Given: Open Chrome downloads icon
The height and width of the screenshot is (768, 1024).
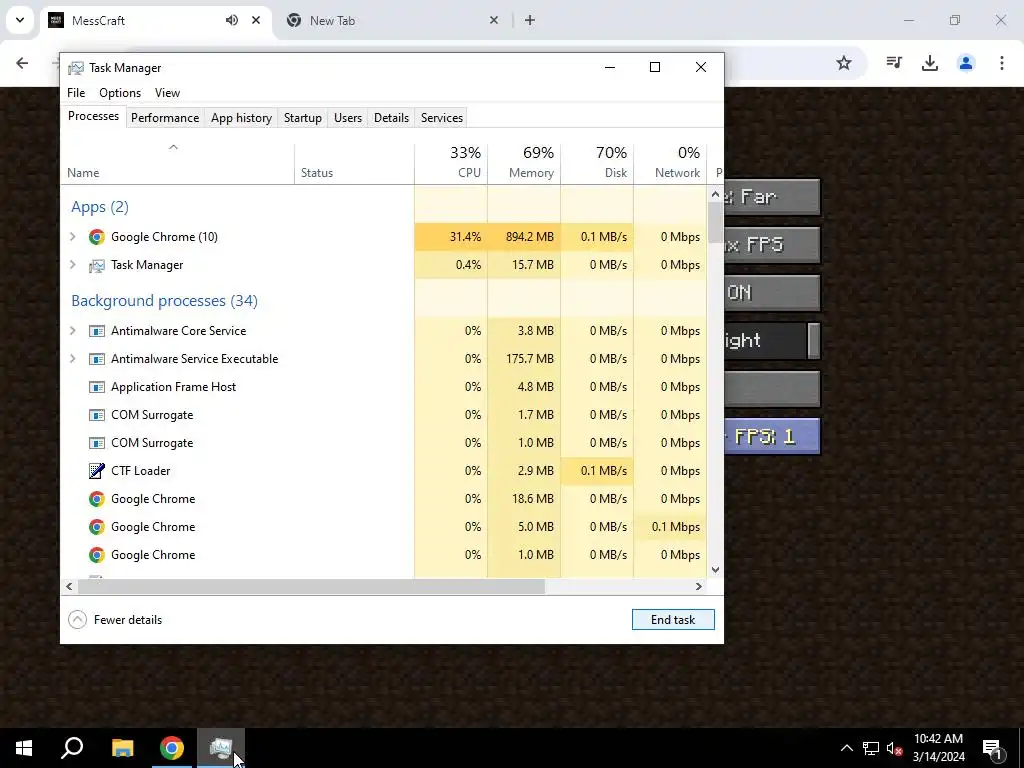Looking at the screenshot, I should (x=930, y=63).
